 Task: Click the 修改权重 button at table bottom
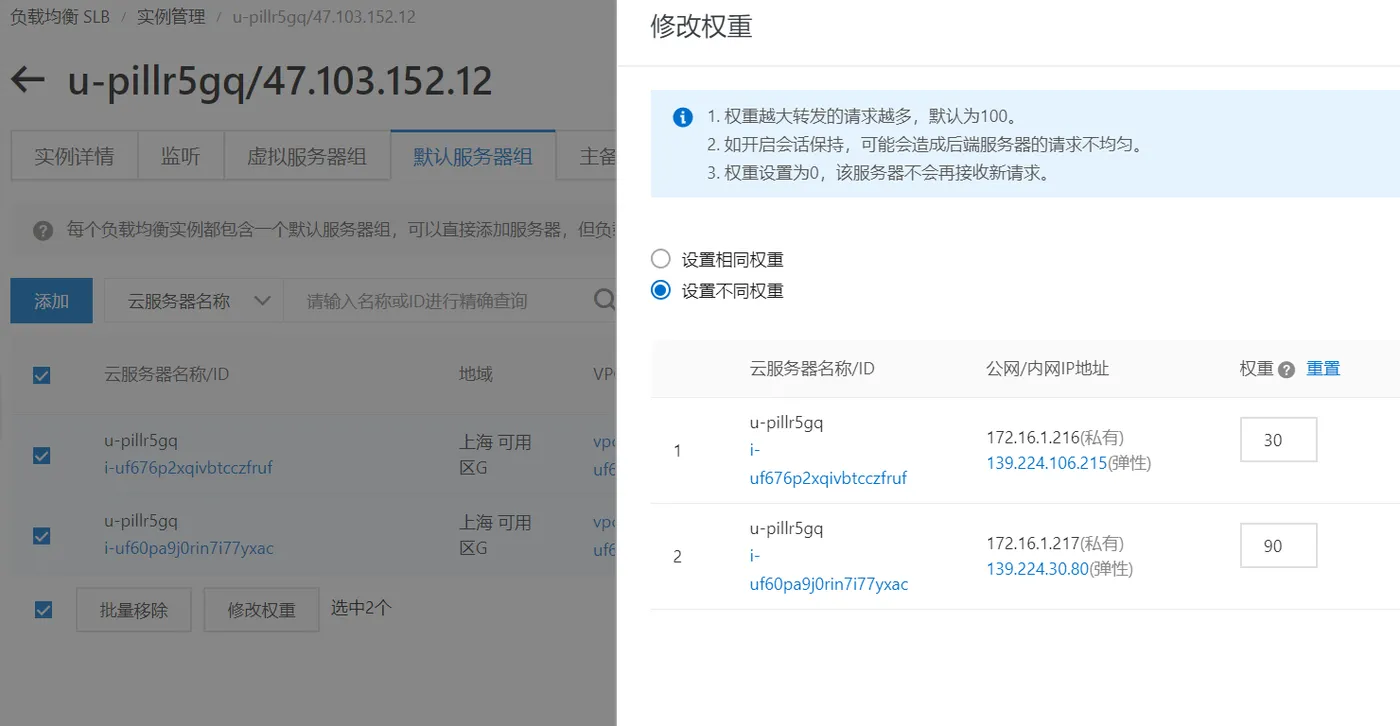[x=262, y=610]
